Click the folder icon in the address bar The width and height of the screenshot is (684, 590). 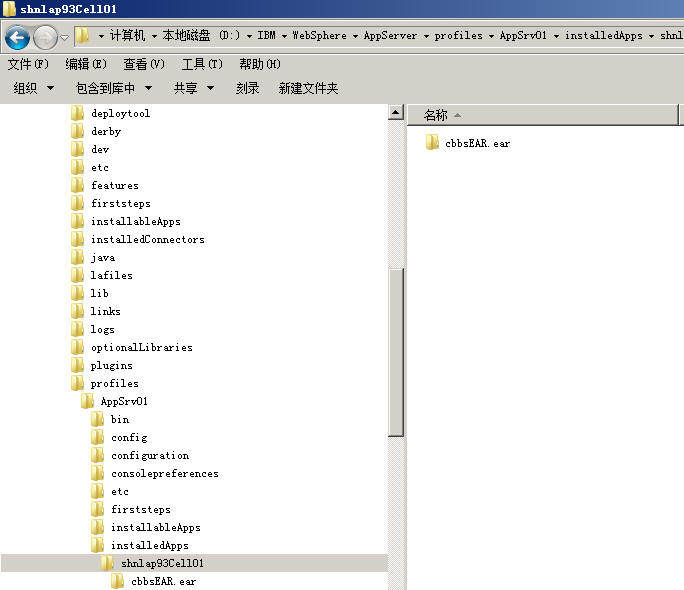(82, 35)
